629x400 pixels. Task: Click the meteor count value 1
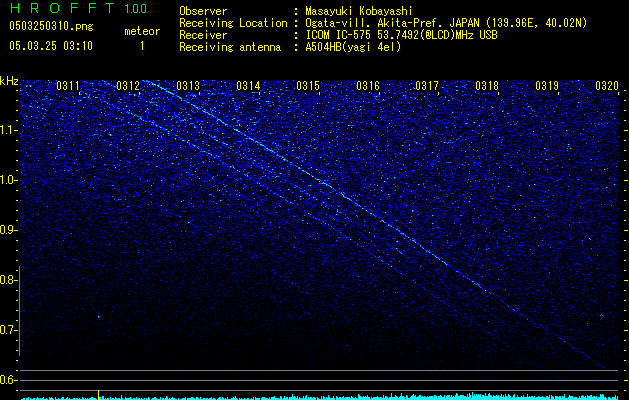pyautogui.click(x=142, y=46)
